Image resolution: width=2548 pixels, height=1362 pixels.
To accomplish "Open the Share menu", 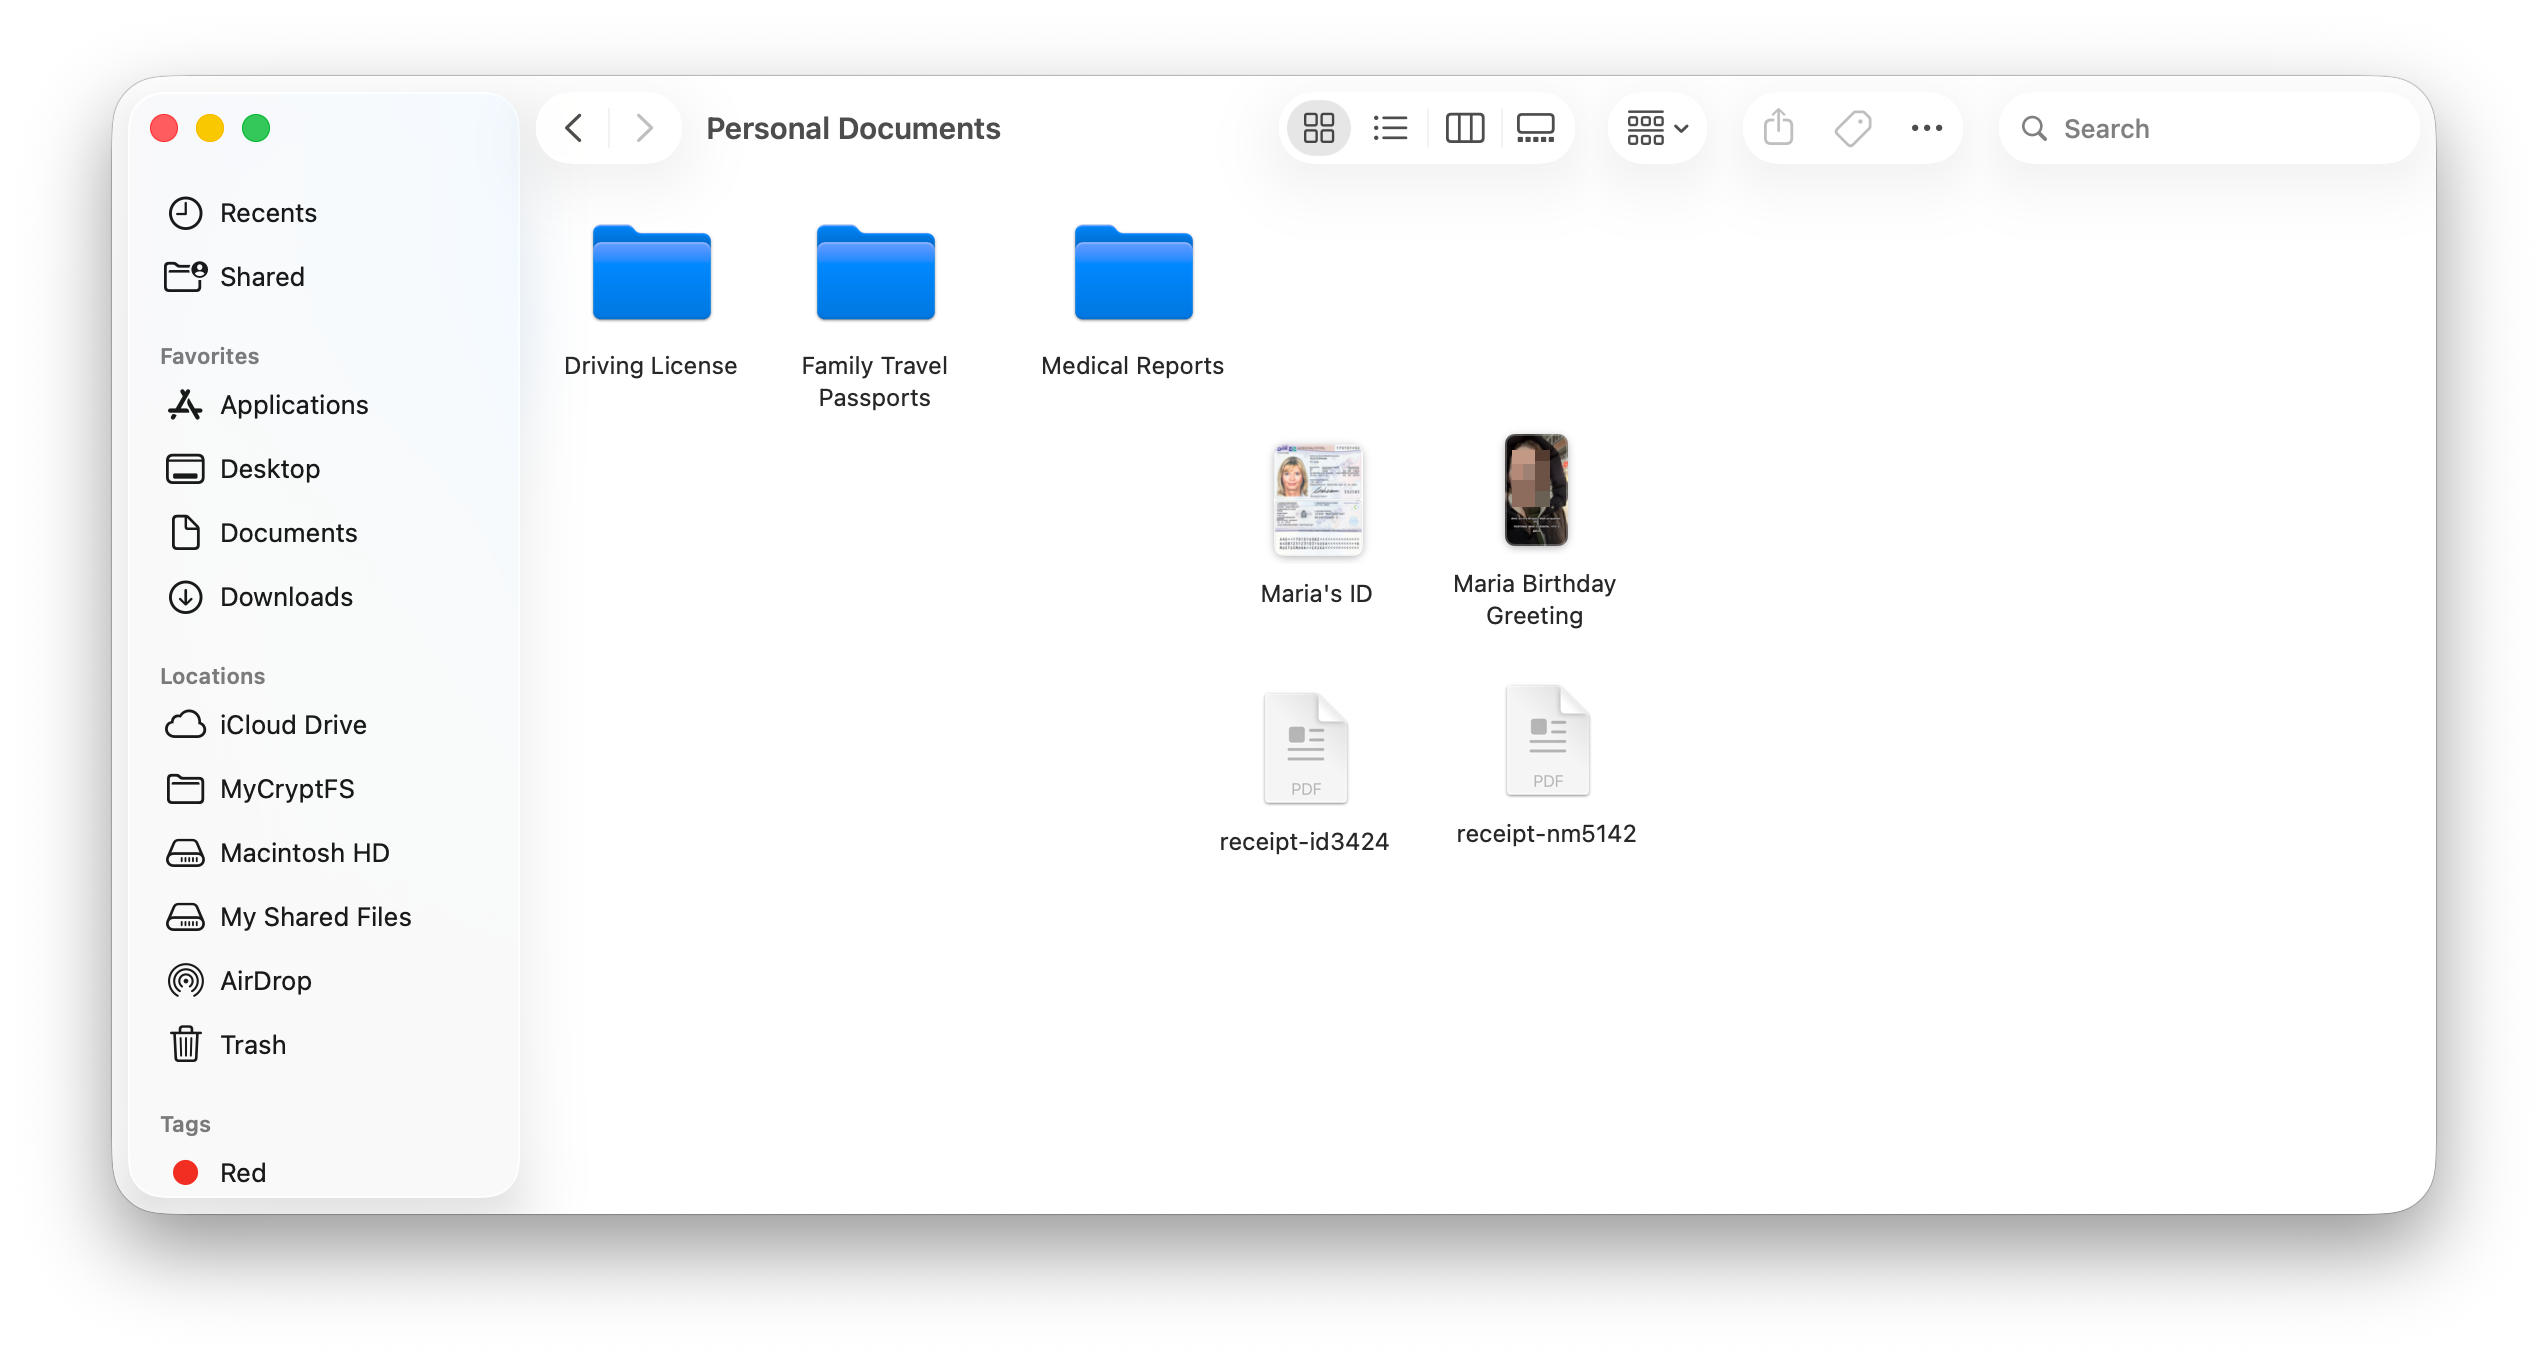I will point(1778,128).
